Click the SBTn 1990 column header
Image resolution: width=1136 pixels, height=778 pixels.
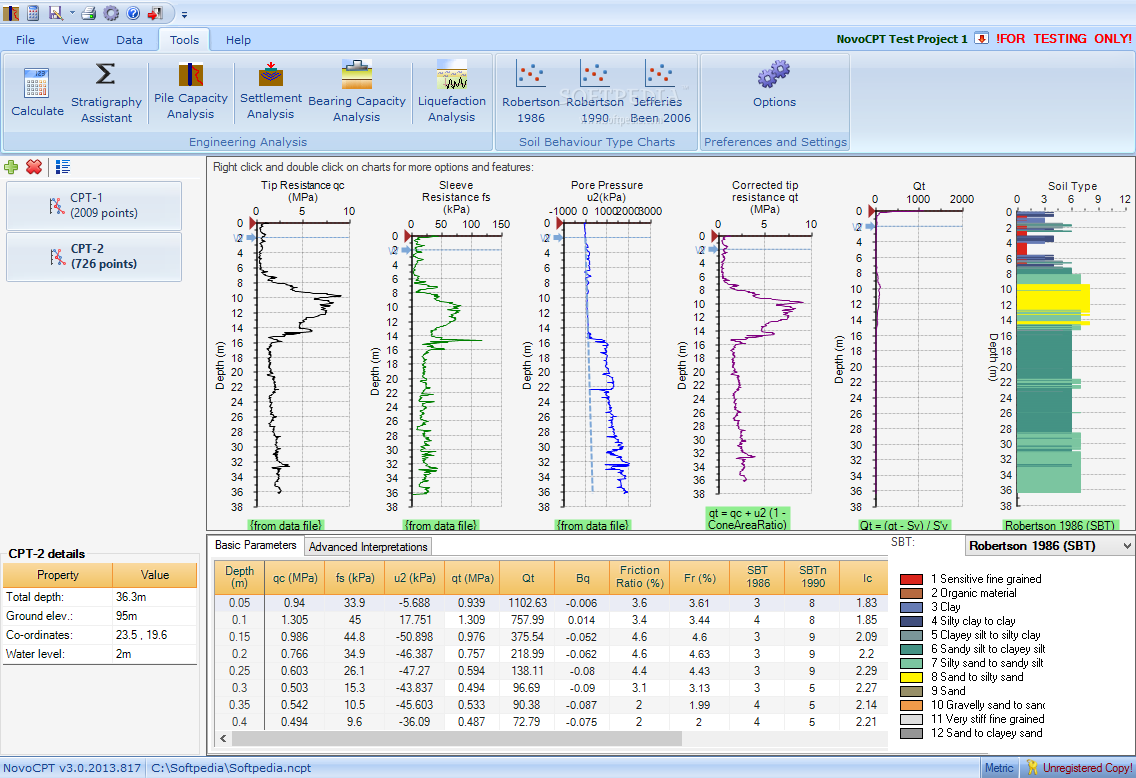[812, 577]
